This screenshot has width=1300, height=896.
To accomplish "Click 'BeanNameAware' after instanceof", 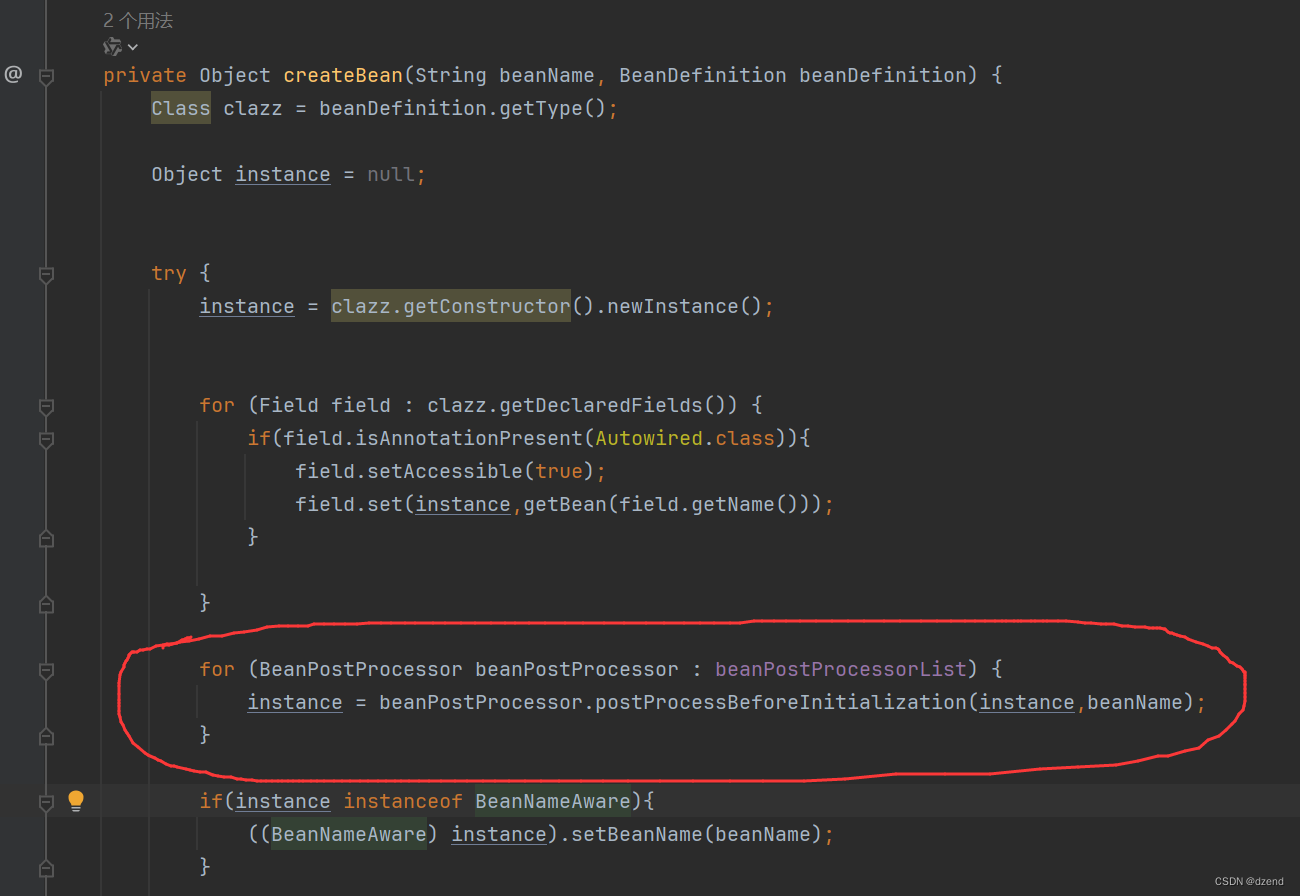I will point(553,801).
